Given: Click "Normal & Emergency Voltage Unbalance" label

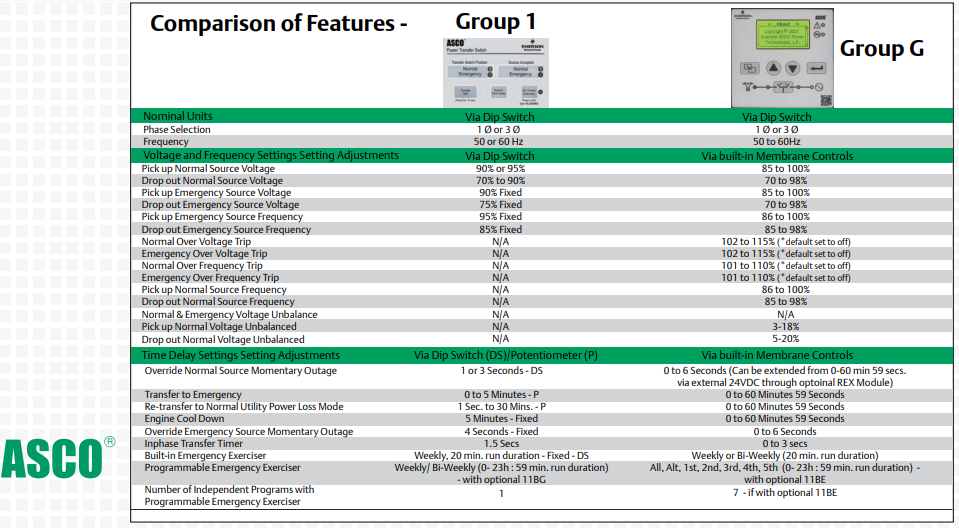Looking at the screenshot, I should click(229, 314).
